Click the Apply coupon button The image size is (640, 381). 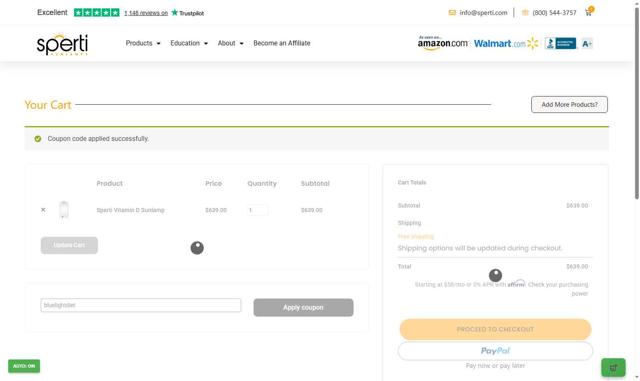(303, 307)
